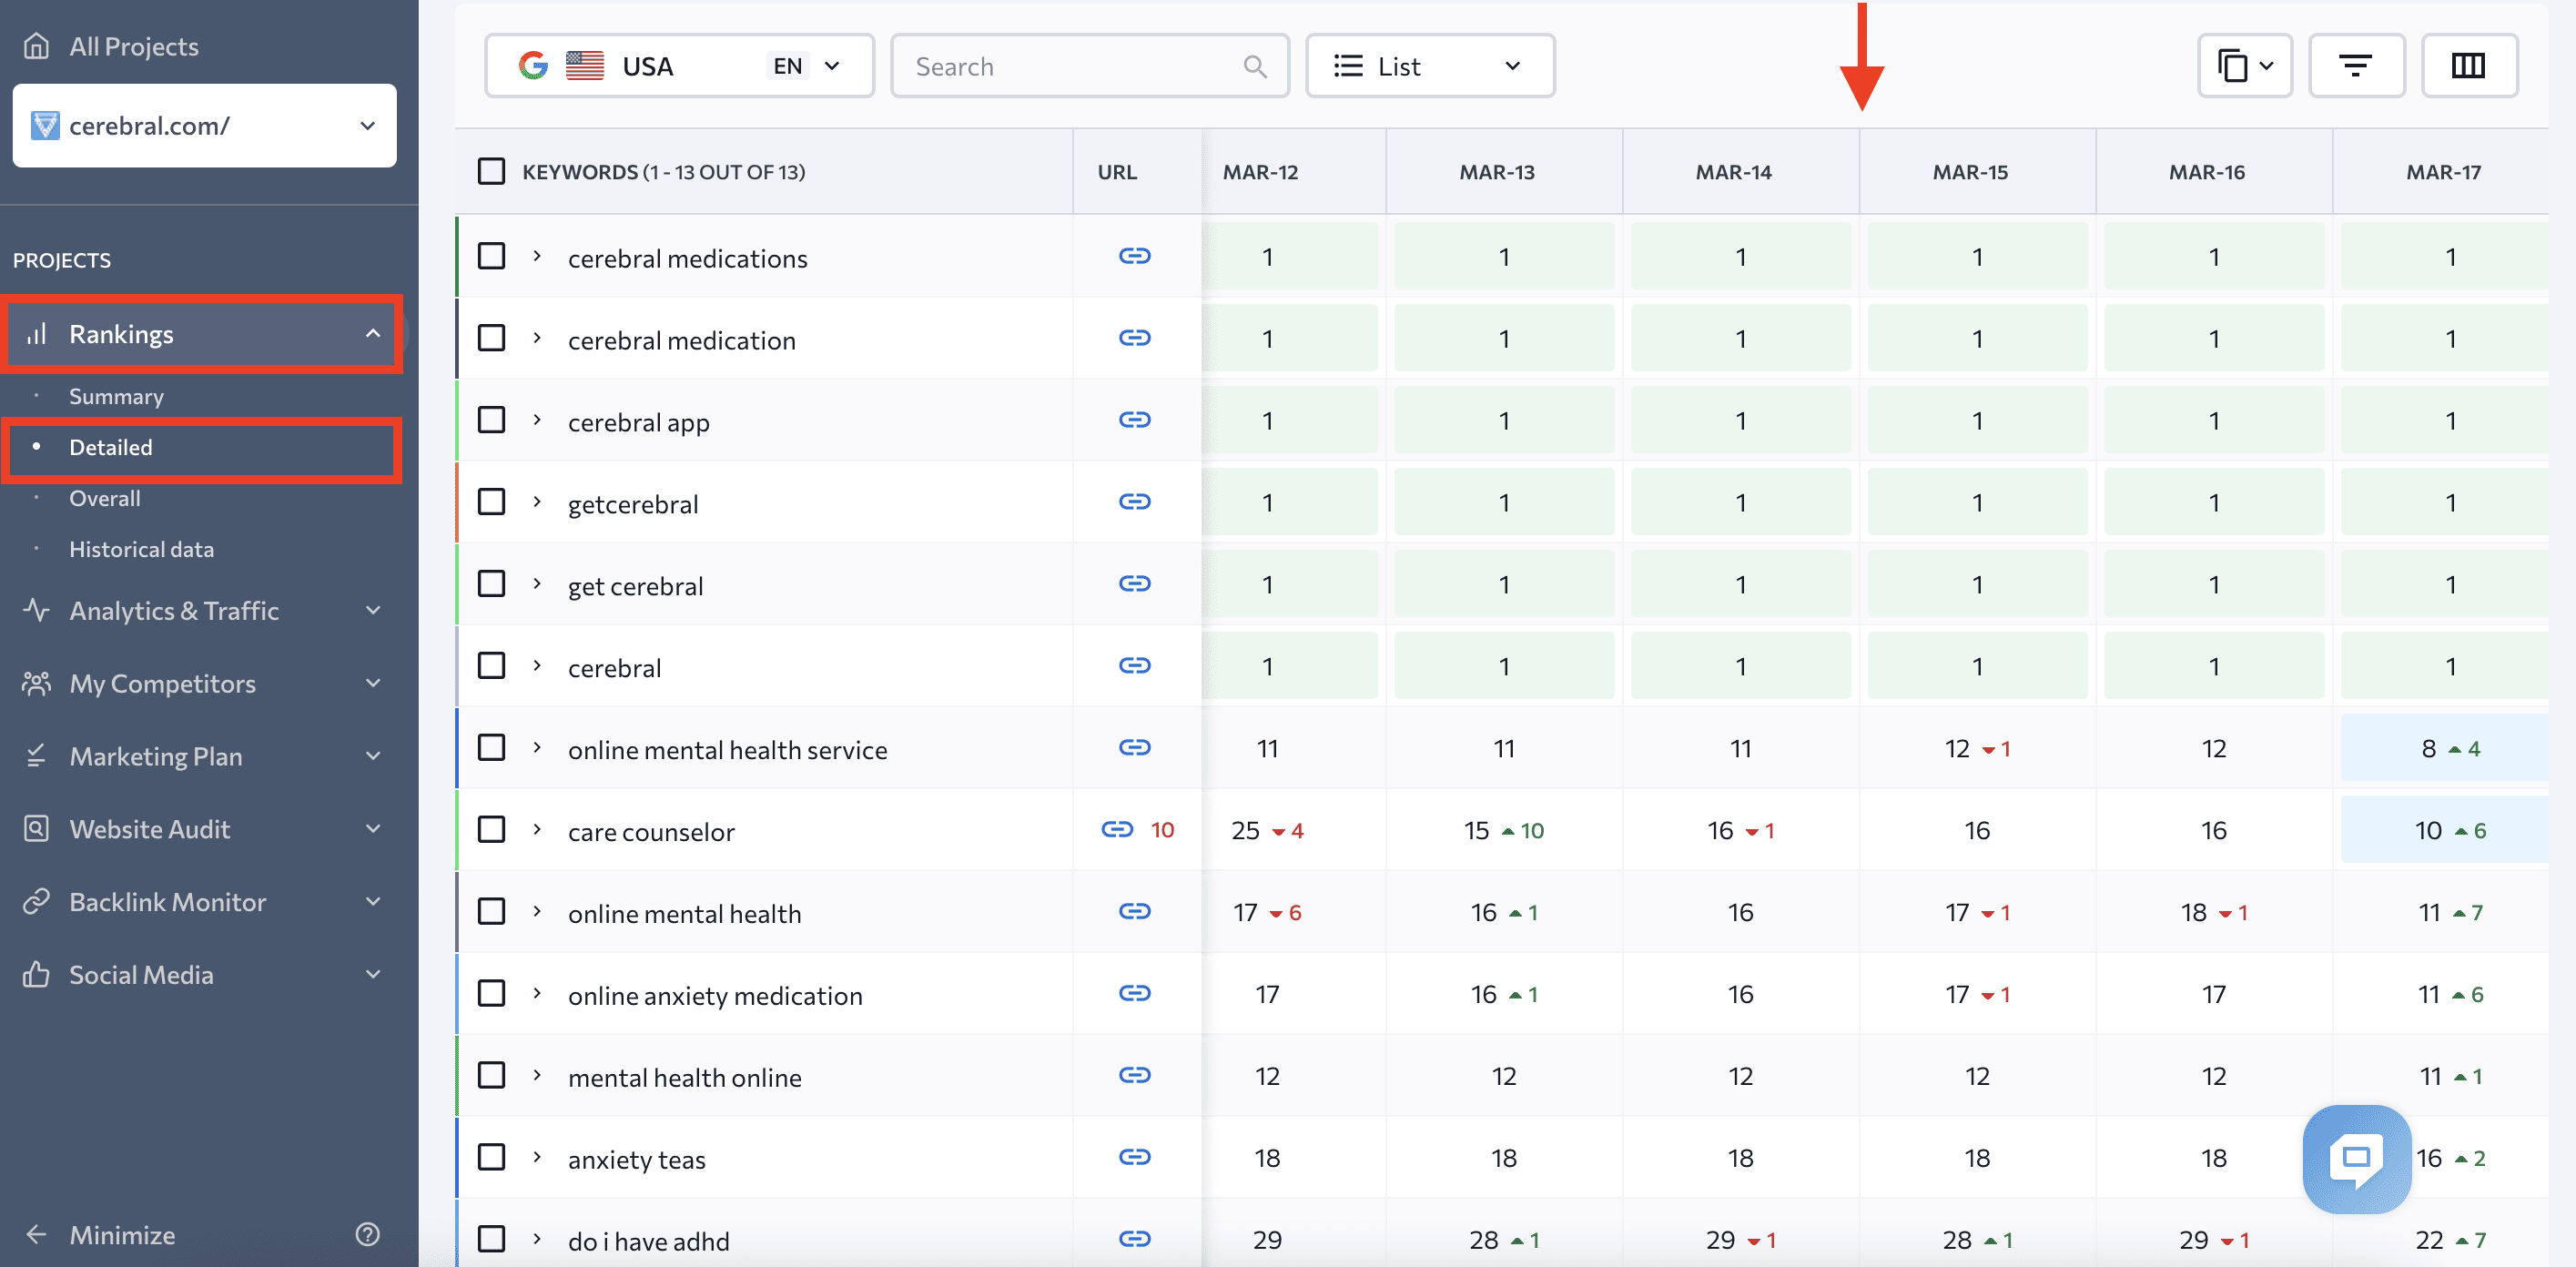Viewport: 2576px width, 1267px height.
Task: Click the Minimize arrow icon
Action: [36, 1235]
